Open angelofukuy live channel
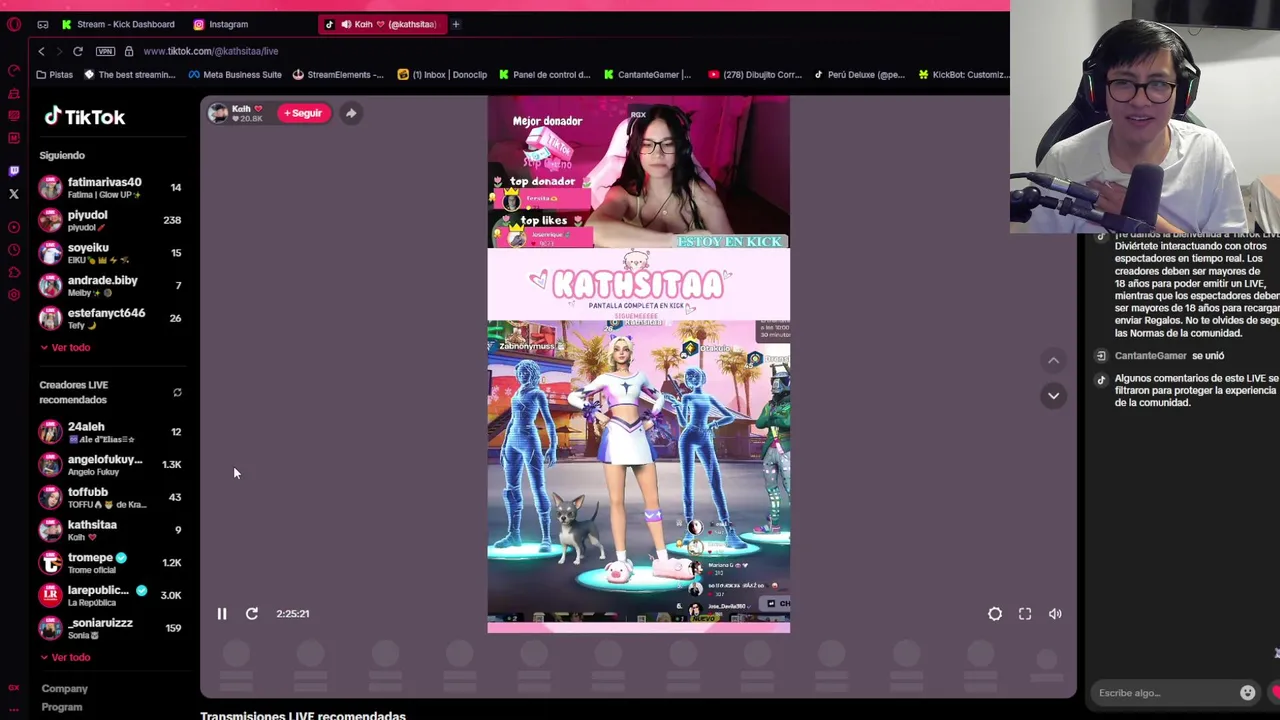Screen dimensions: 1280x720 click(x=111, y=464)
